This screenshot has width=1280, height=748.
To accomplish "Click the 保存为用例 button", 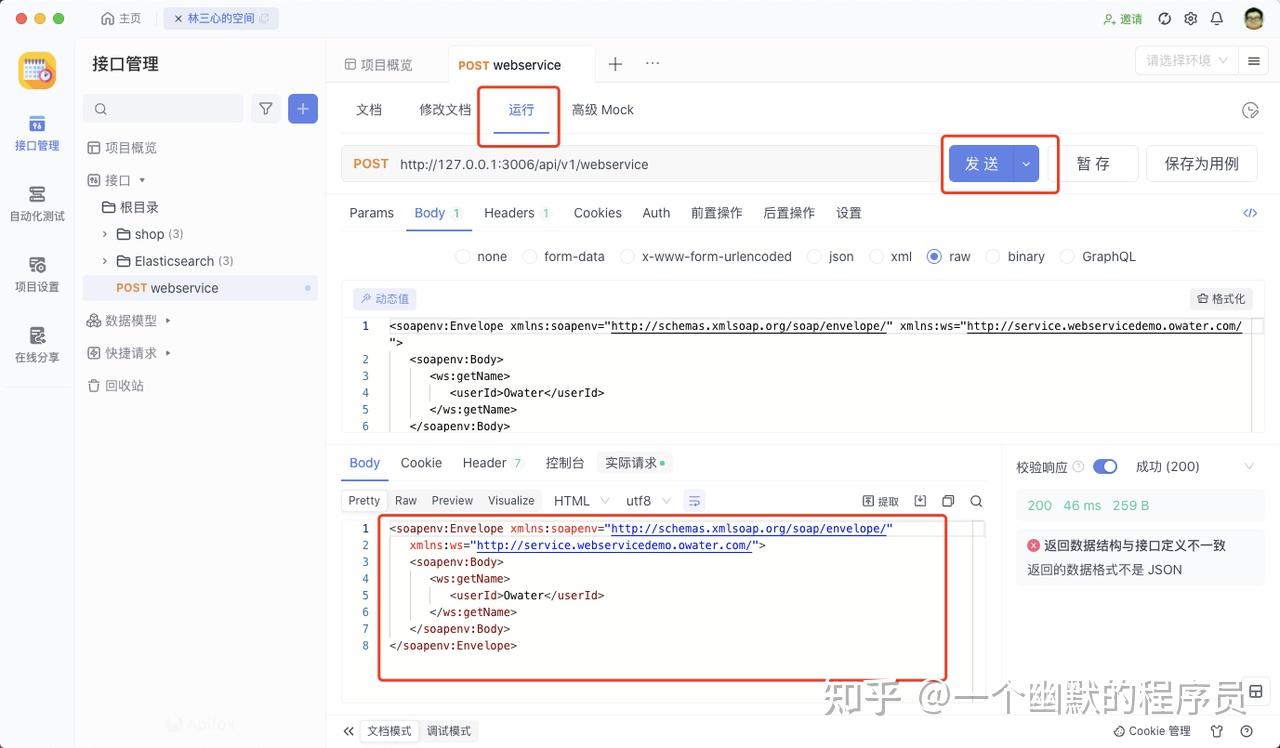I will point(1201,164).
